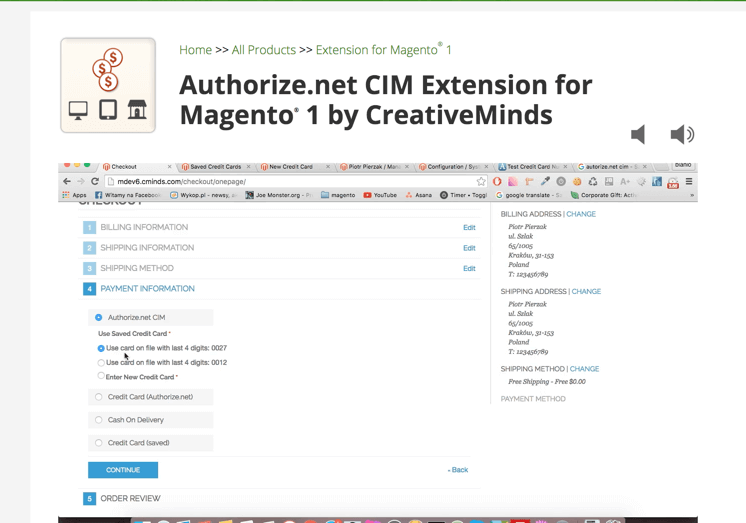The height and width of the screenshot is (523, 746).
Task: Select Enter New Credit Card option
Action: coord(101,377)
